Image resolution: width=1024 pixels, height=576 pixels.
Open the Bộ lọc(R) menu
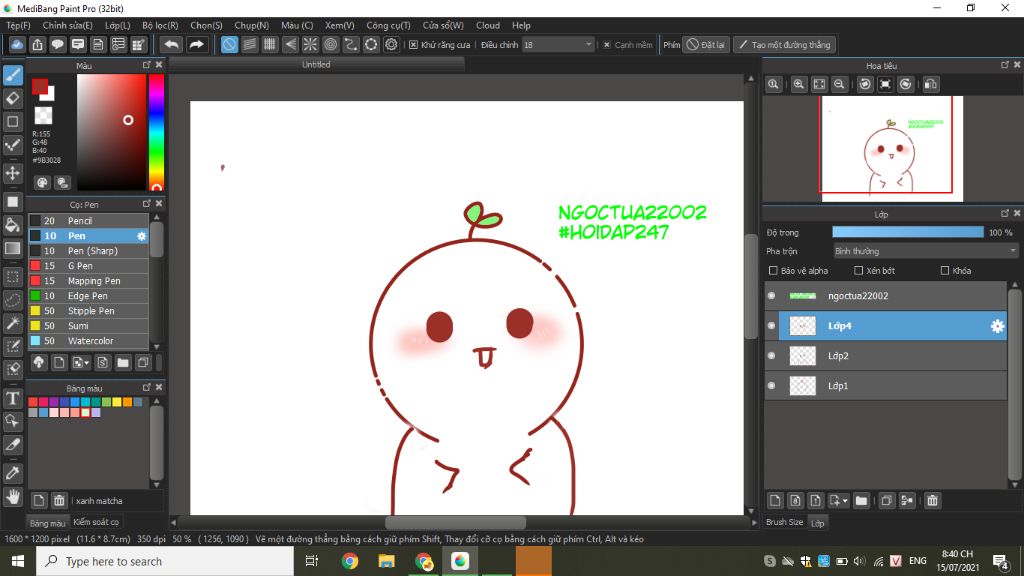160,25
